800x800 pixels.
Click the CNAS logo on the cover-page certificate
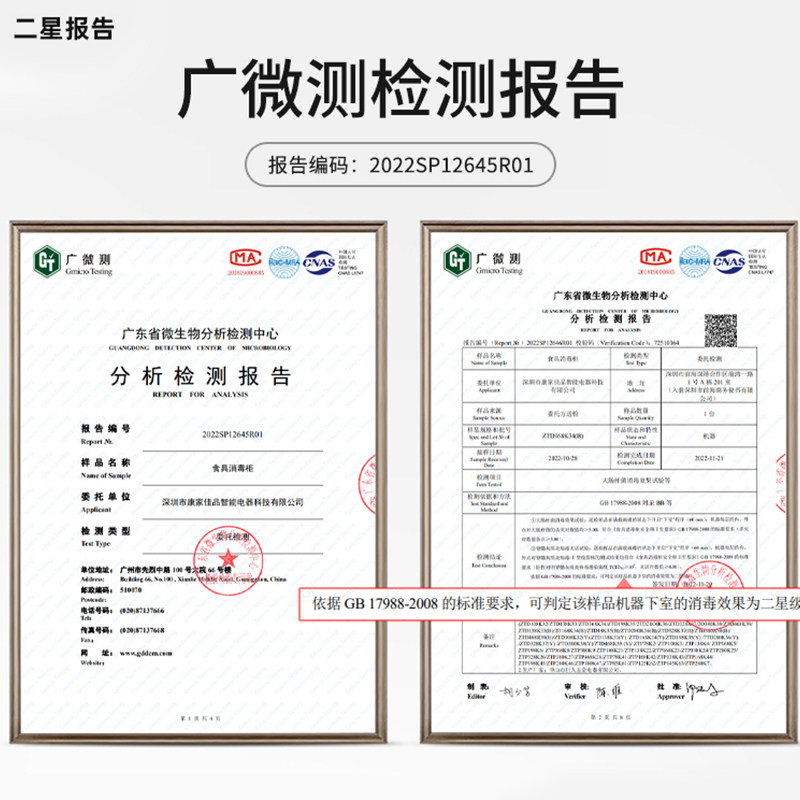pyautogui.click(x=319, y=263)
